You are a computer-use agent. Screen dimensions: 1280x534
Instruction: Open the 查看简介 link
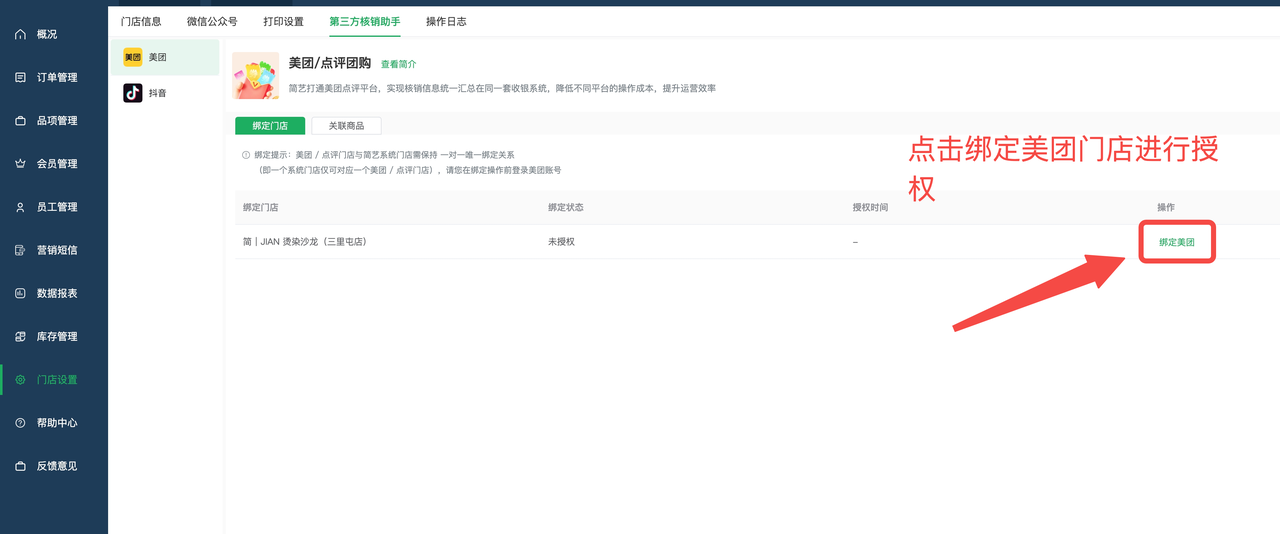(x=398, y=64)
